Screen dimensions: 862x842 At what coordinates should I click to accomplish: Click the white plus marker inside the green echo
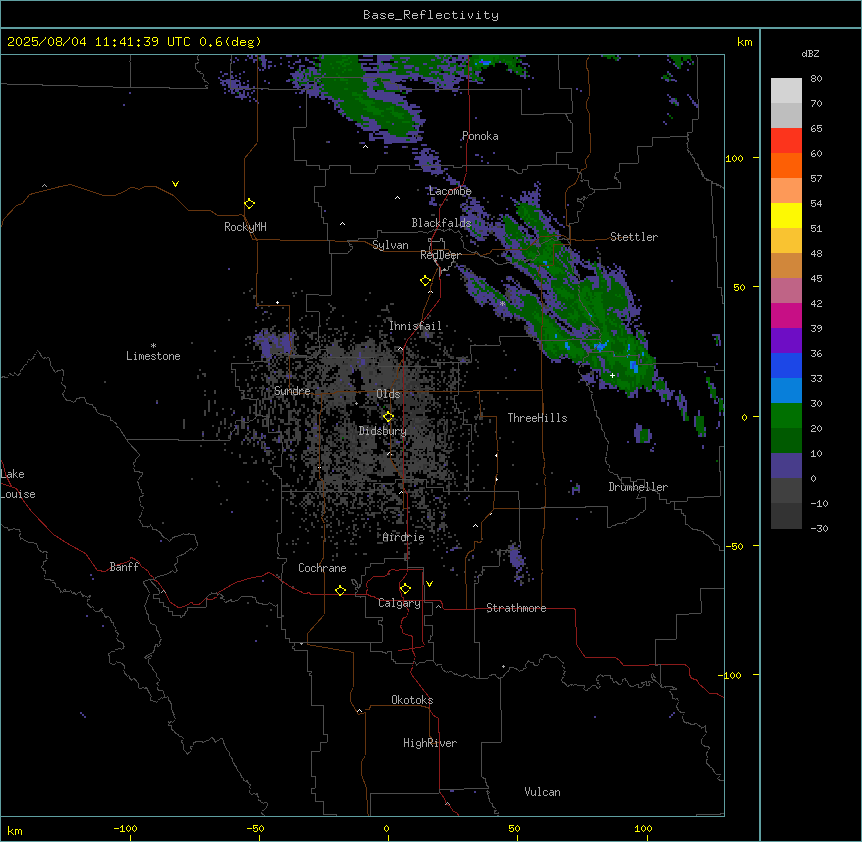612,375
